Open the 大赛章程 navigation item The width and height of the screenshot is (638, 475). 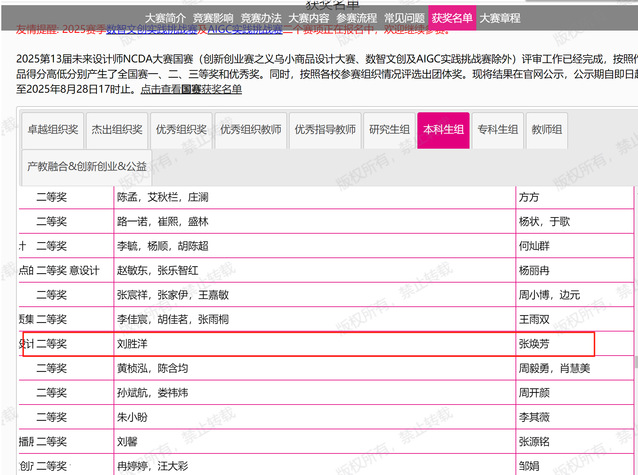[x=501, y=18]
